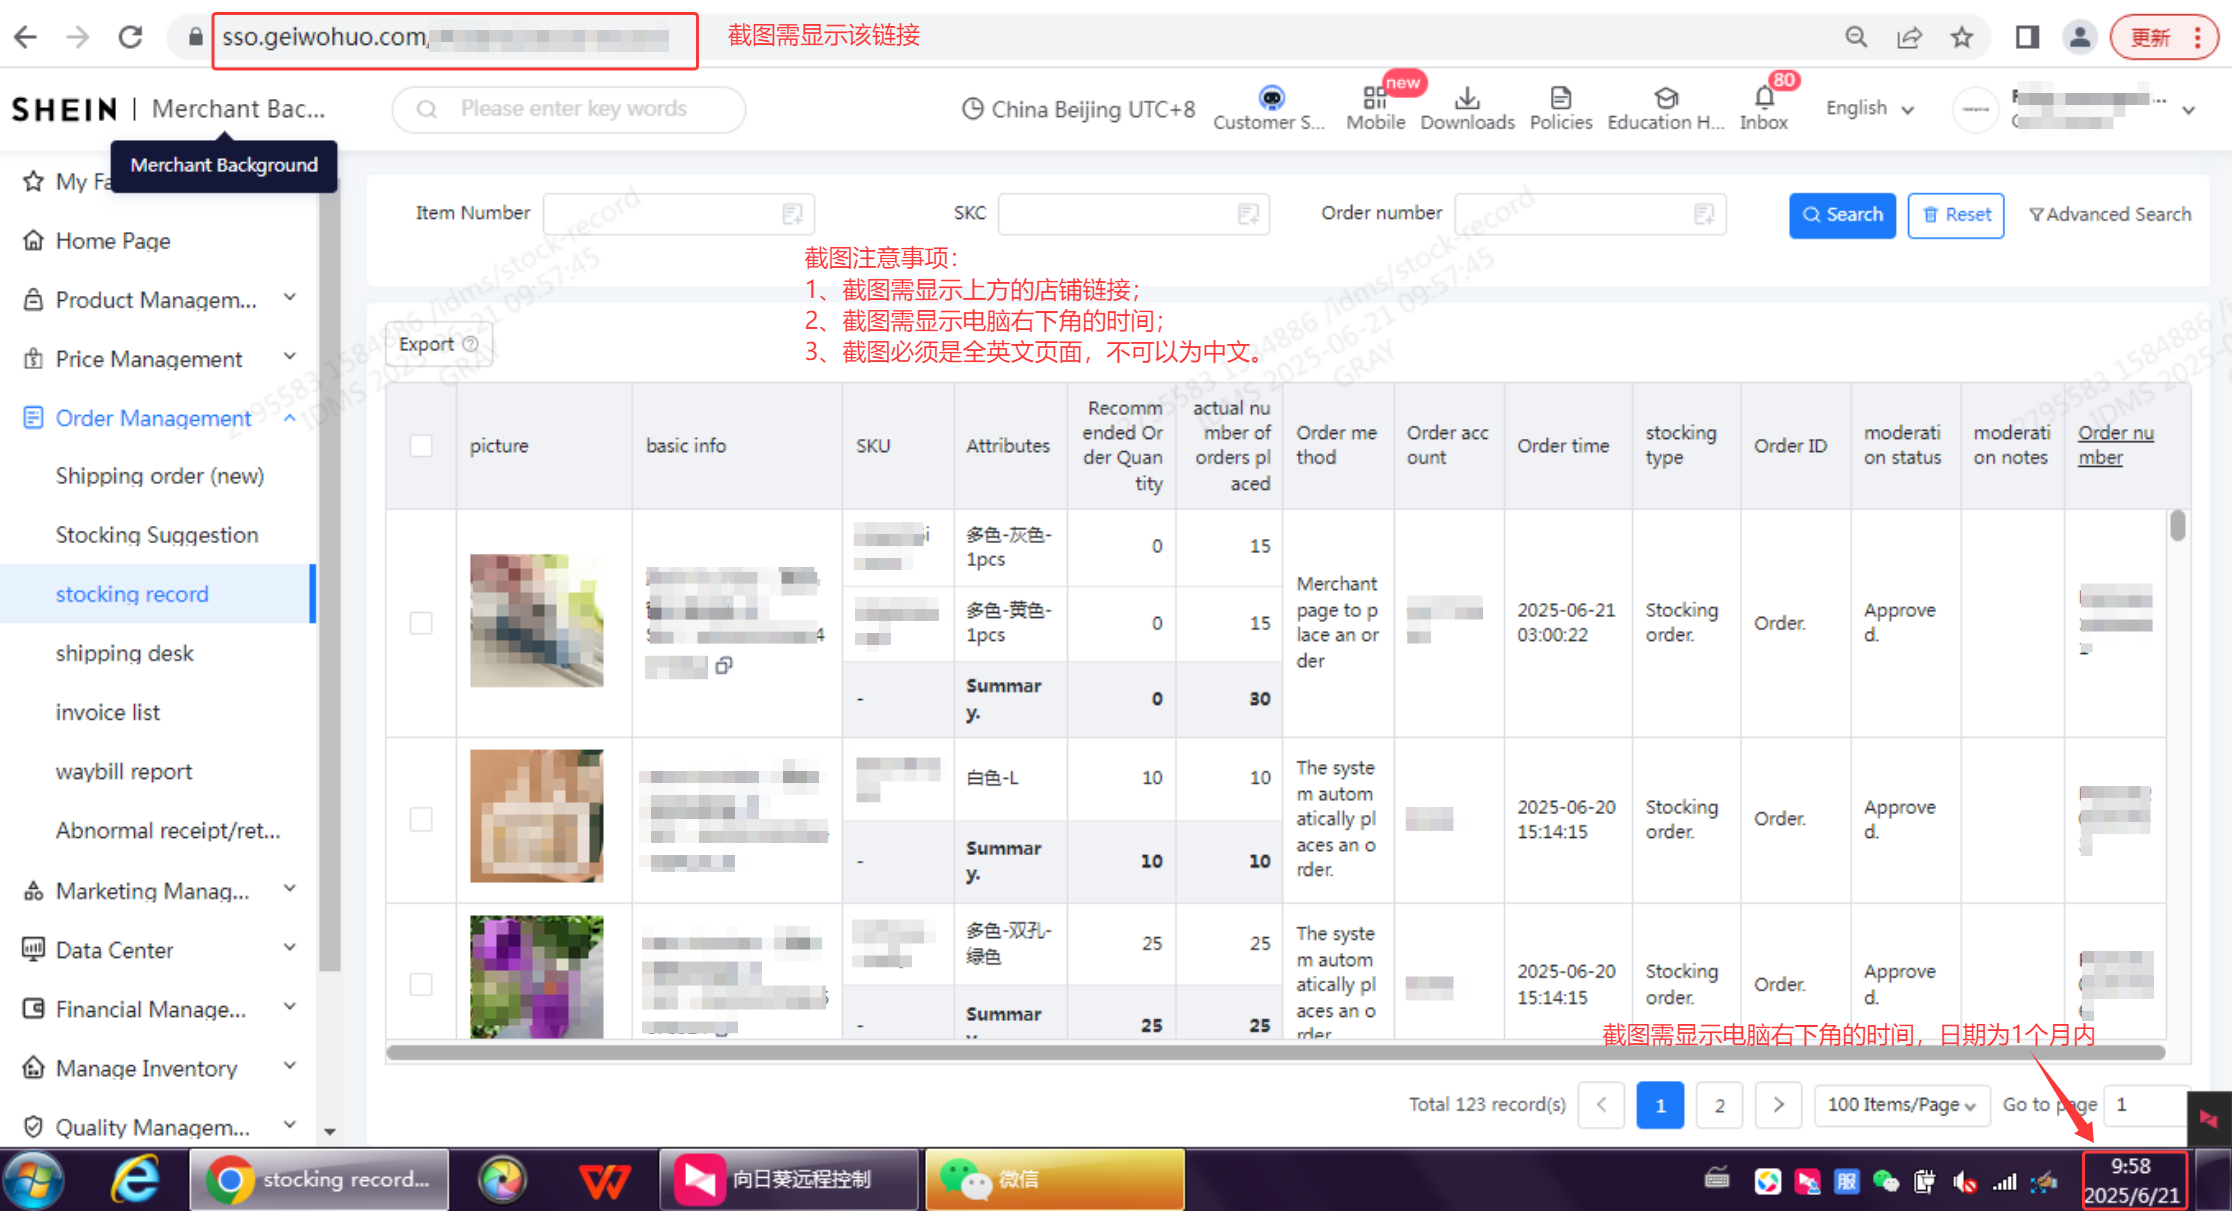
Task: Open Customer Service from top navigation
Action: 1269,105
